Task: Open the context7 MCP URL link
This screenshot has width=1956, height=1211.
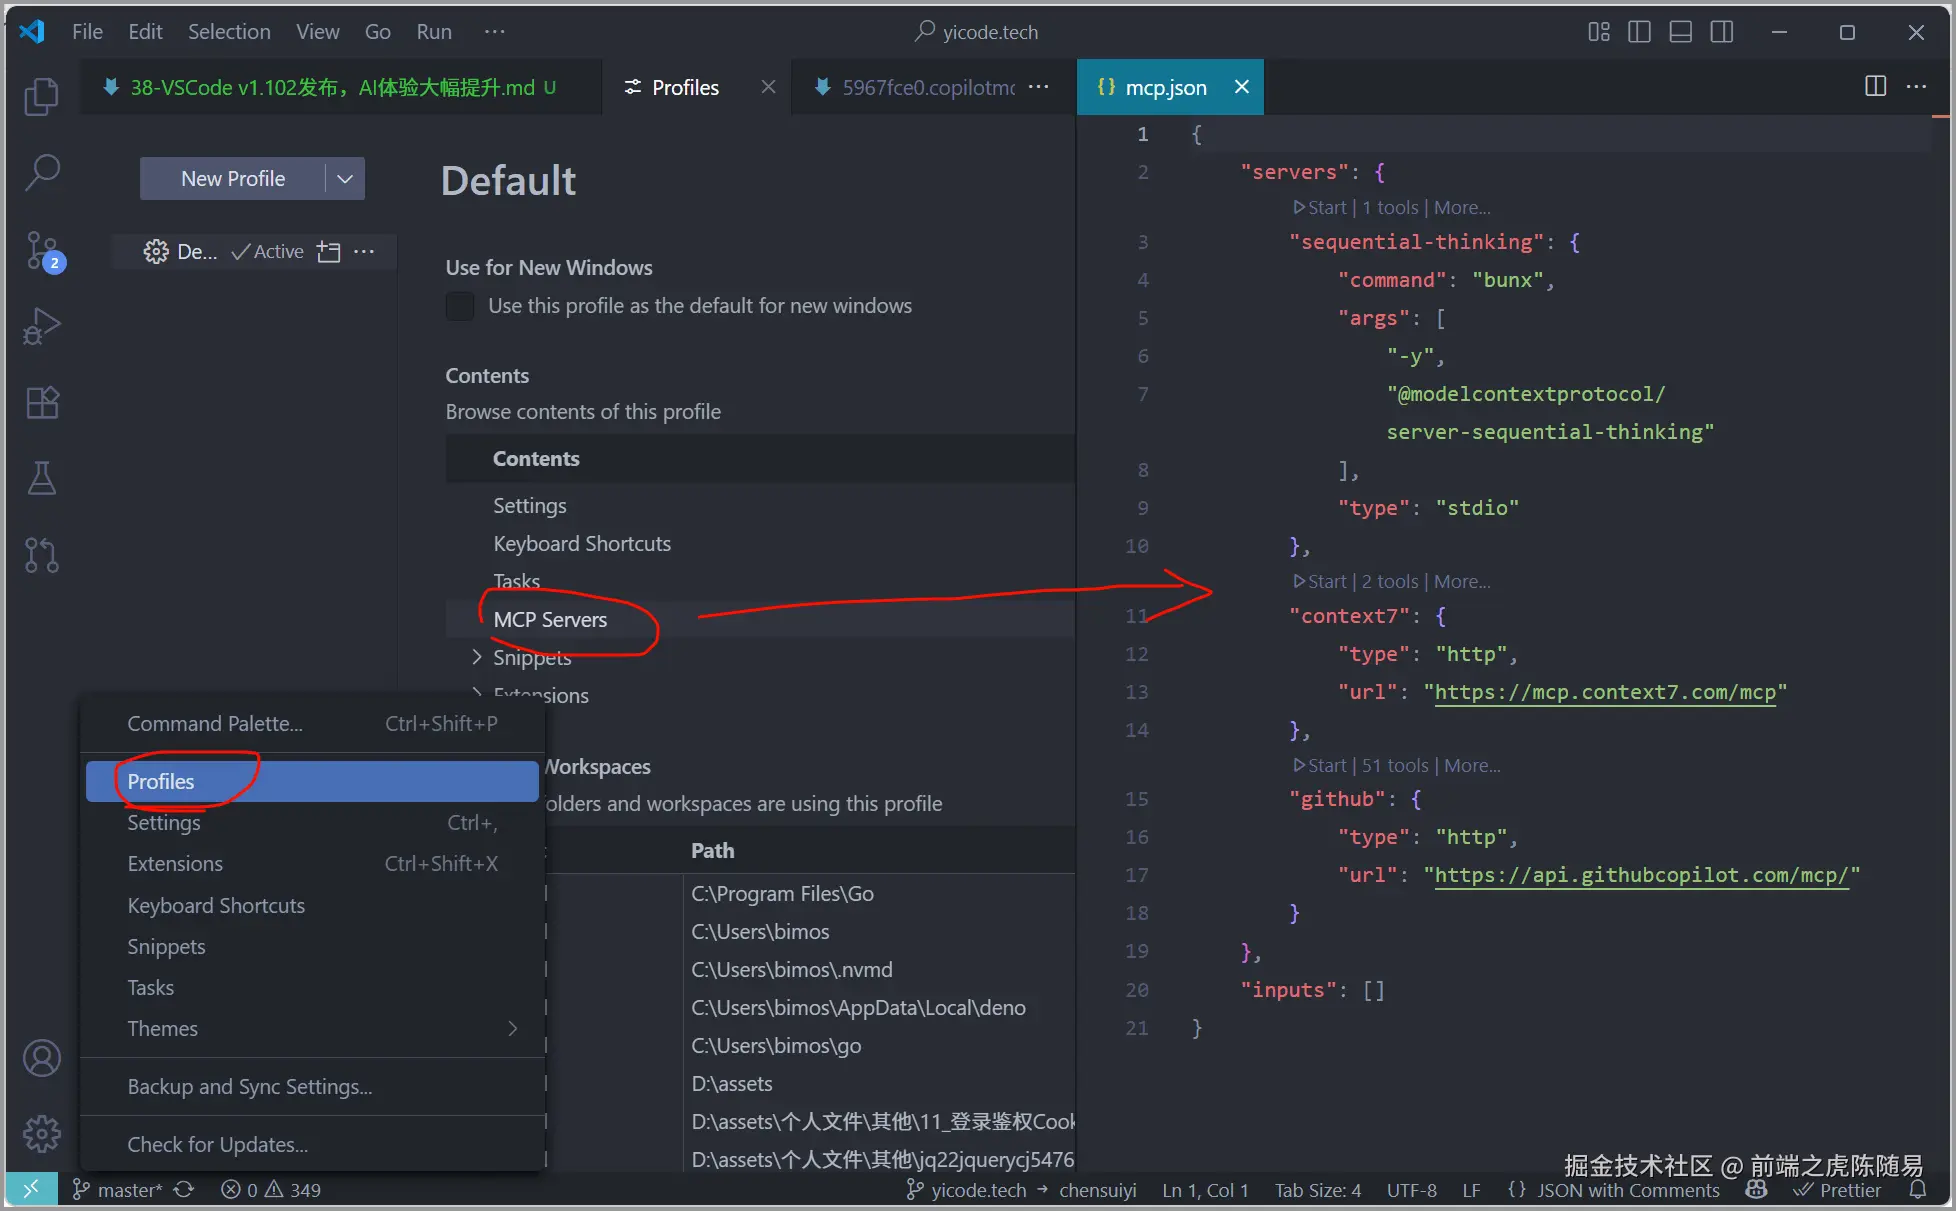Action: 1604,692
